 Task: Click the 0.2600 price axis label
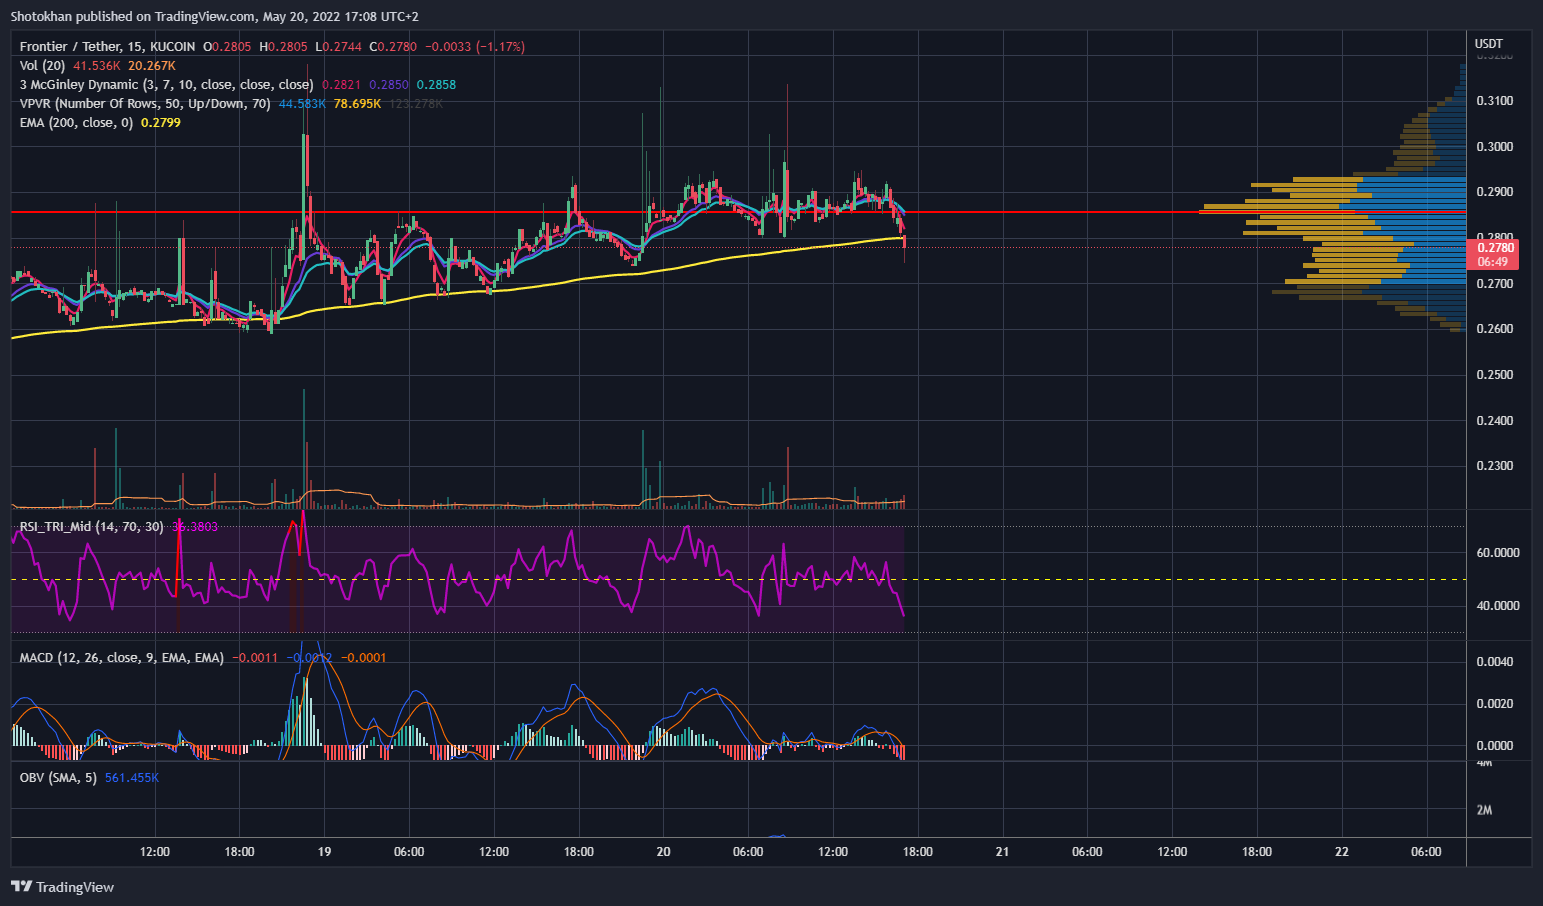pos(1495,329)
